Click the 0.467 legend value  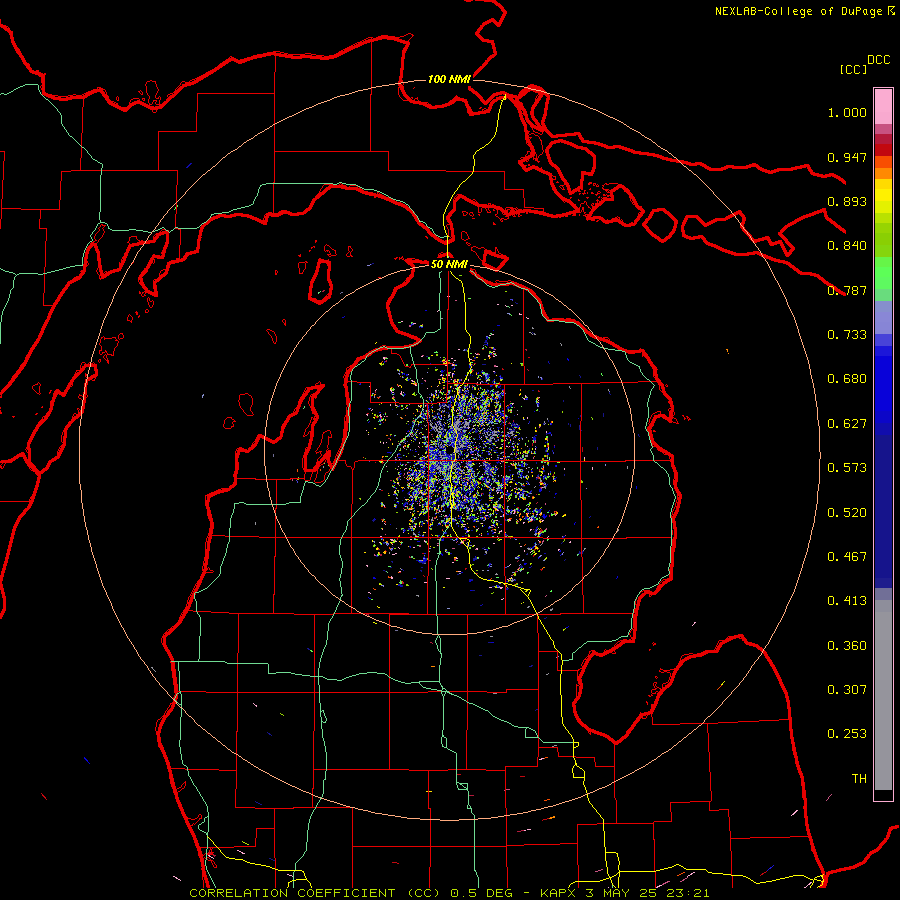pos(847,557)
